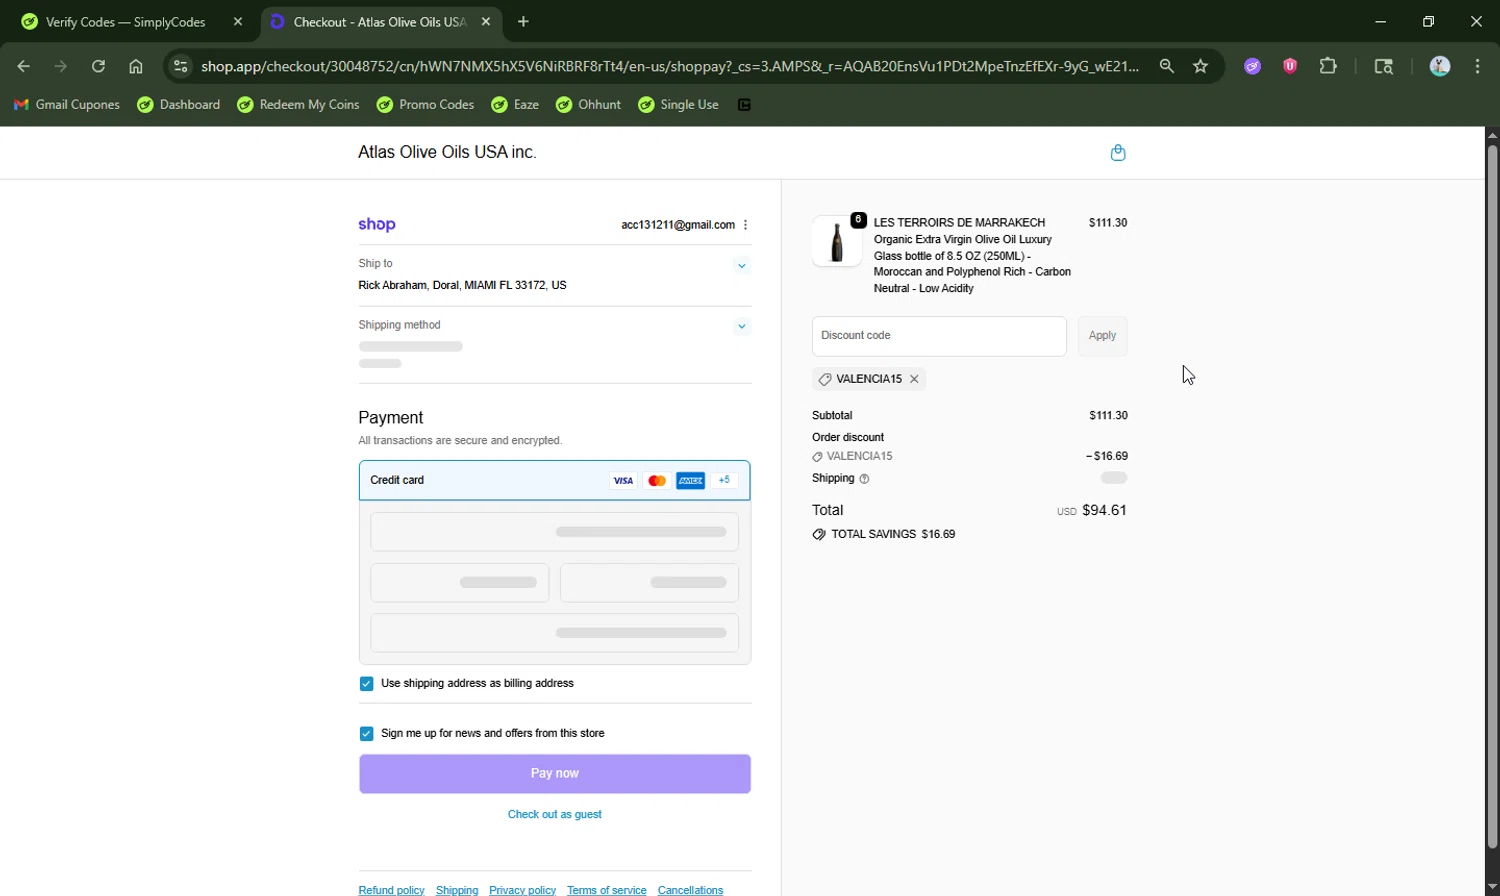This screenshot has height=896, width=1500.
Task: Click the TOTAL SAVINGS $16.69 text
Action: [893, 535]
